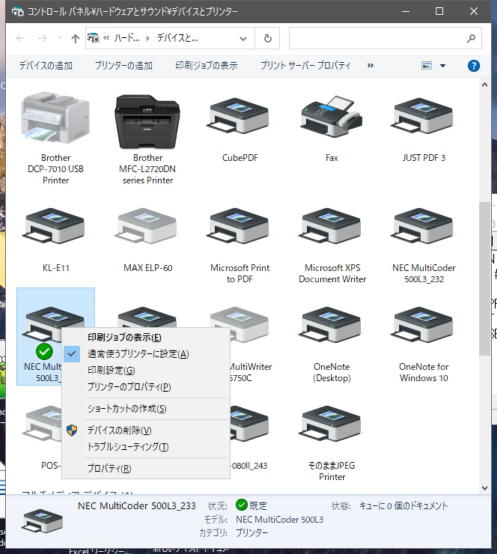Open recent locations dropdown arrow
The image size is (497, 554).
[59, 38]
